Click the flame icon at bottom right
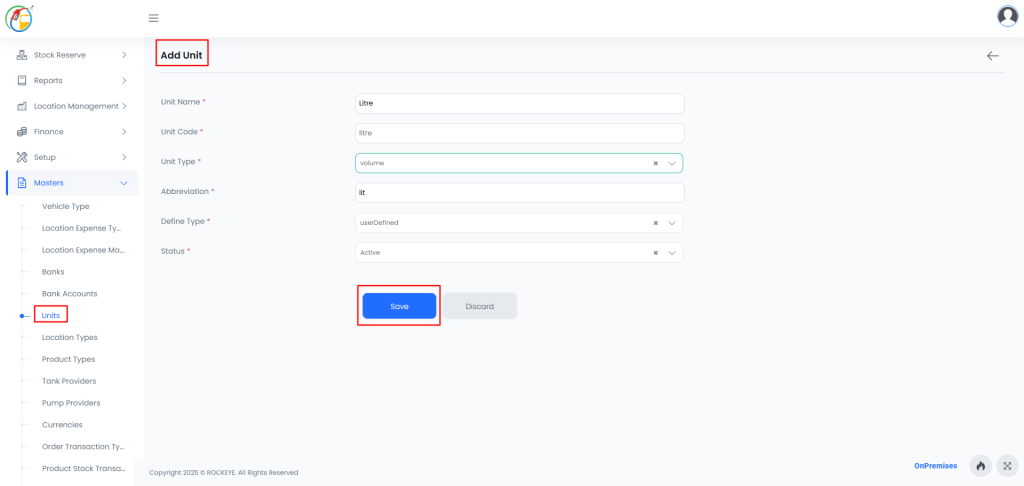The height and width of the screenshot is (486, 1024). 980,465
